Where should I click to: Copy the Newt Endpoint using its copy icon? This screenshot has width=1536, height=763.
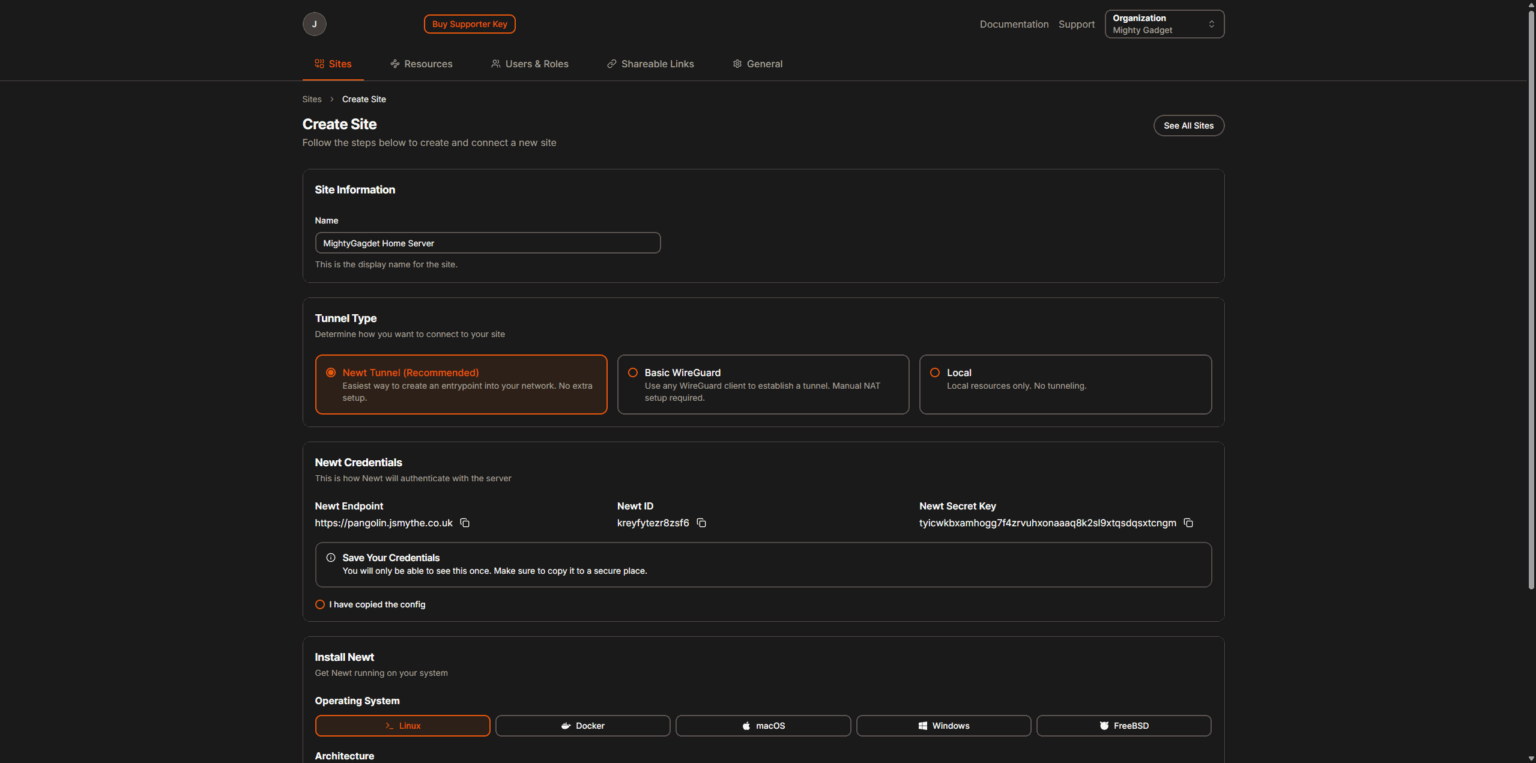click(463, 522)
